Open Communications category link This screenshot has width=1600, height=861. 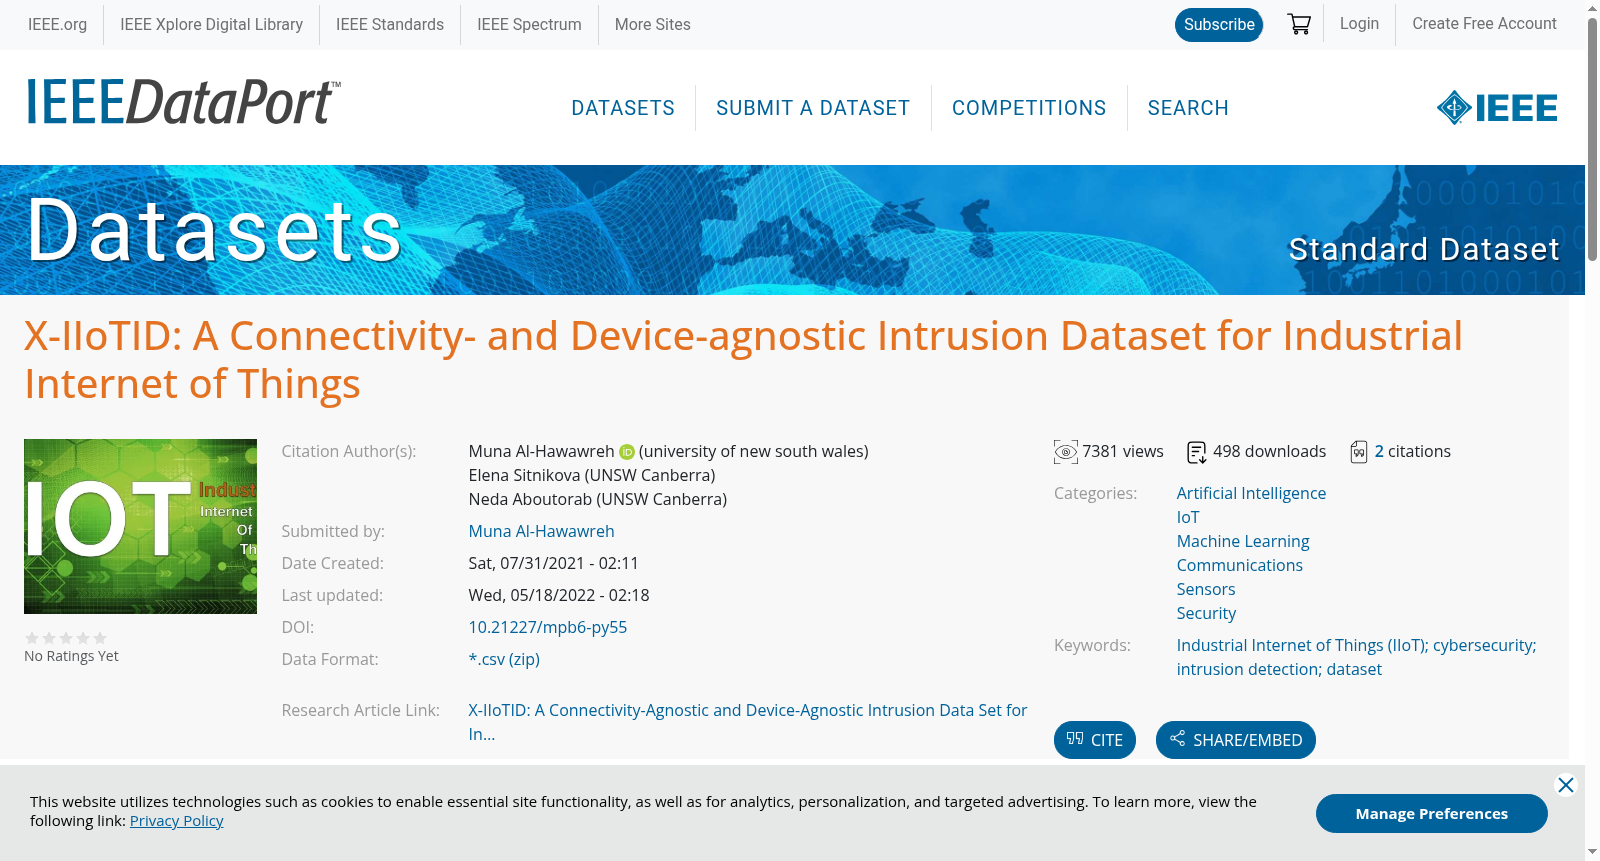click(x=1240, y=566)
